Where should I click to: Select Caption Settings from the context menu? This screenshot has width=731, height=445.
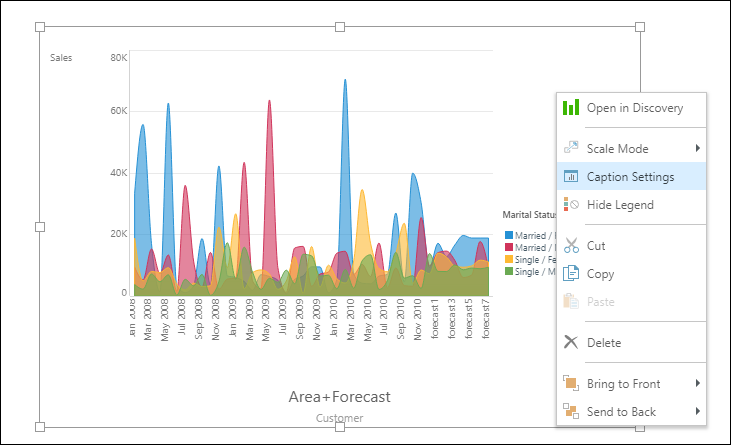(630, 177)
